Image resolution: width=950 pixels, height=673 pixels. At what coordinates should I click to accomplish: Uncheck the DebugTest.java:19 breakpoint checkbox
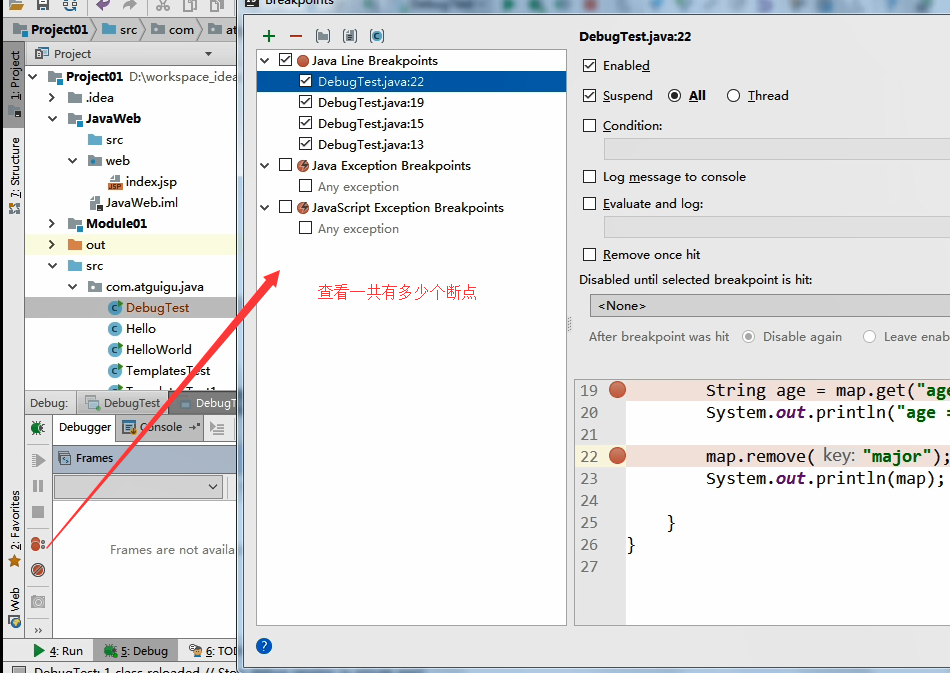click(x=306, y=102)
